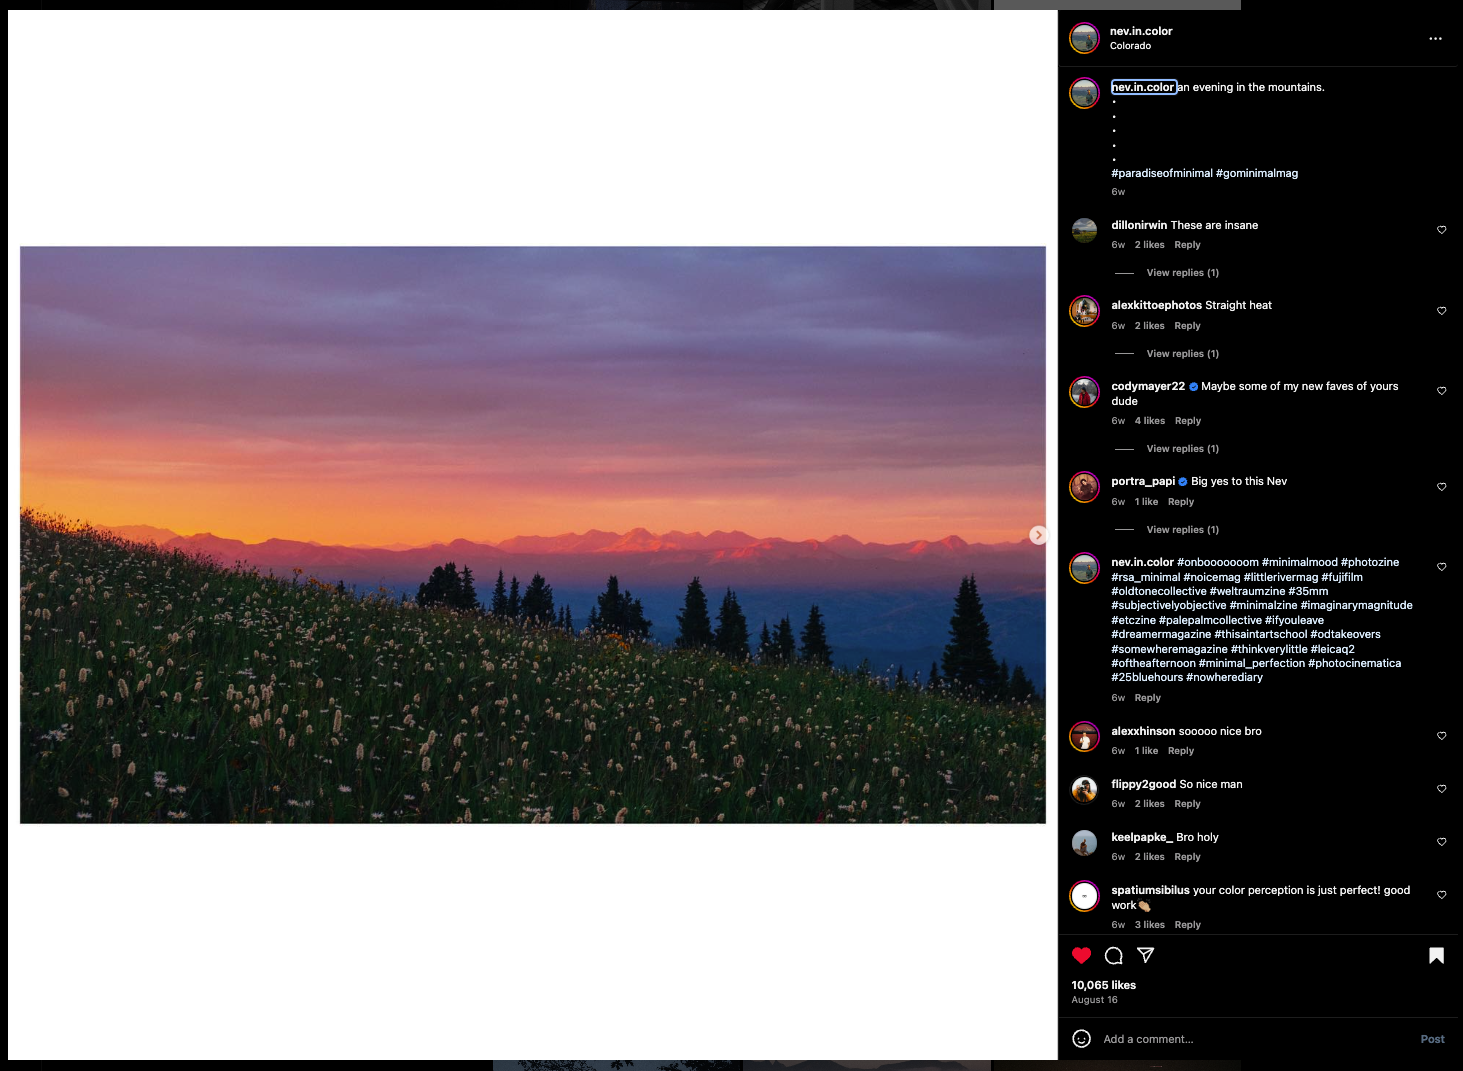
Task: Toggle the bookmark save icon
Action: 1436,956
